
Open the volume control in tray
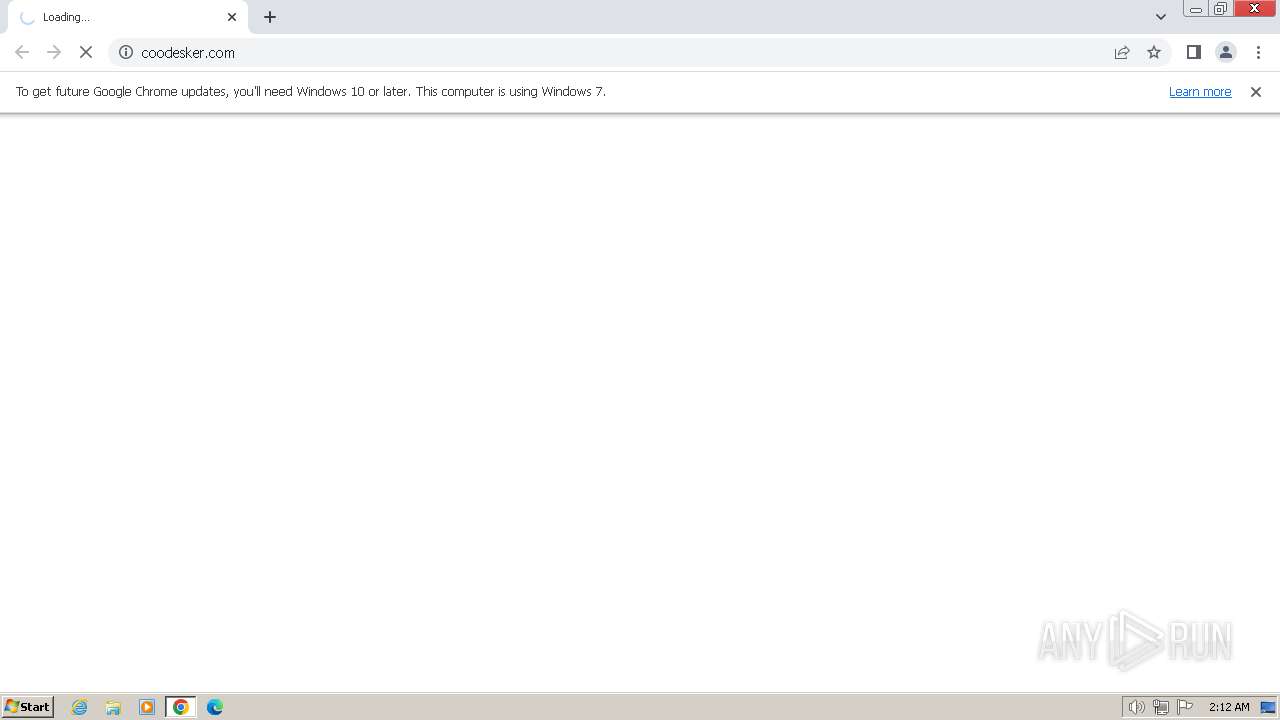(1136, 707)
